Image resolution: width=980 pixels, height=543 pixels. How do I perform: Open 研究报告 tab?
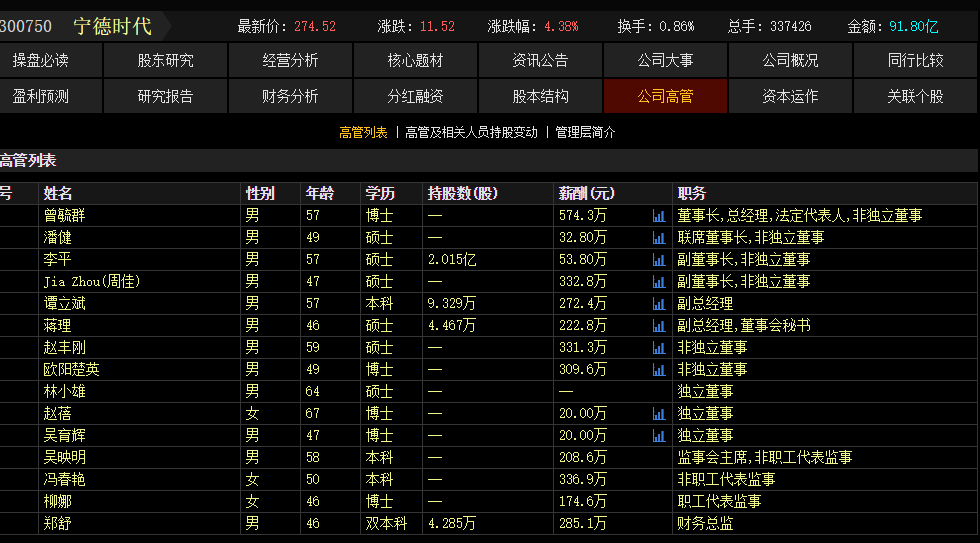166,96
